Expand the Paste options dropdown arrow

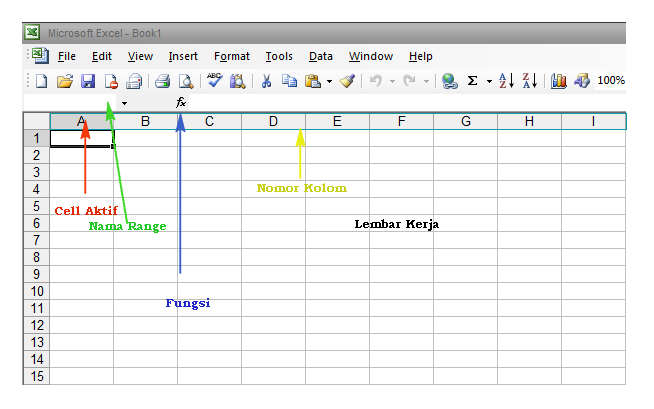(329, 81)
